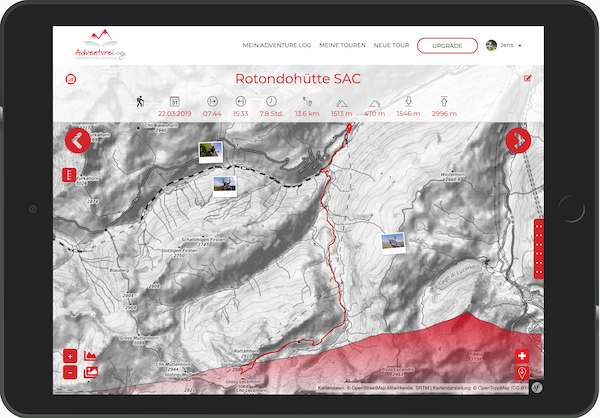Open the Mein Adventure Log menu
This screenshot has height=418, width=600.
(277, 45)
